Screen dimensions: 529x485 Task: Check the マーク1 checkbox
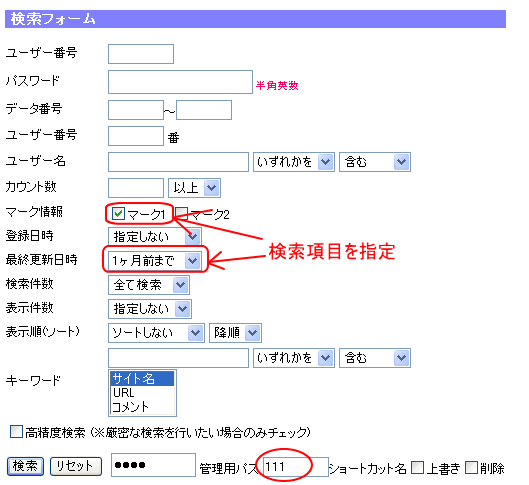[x=118, y=213]
